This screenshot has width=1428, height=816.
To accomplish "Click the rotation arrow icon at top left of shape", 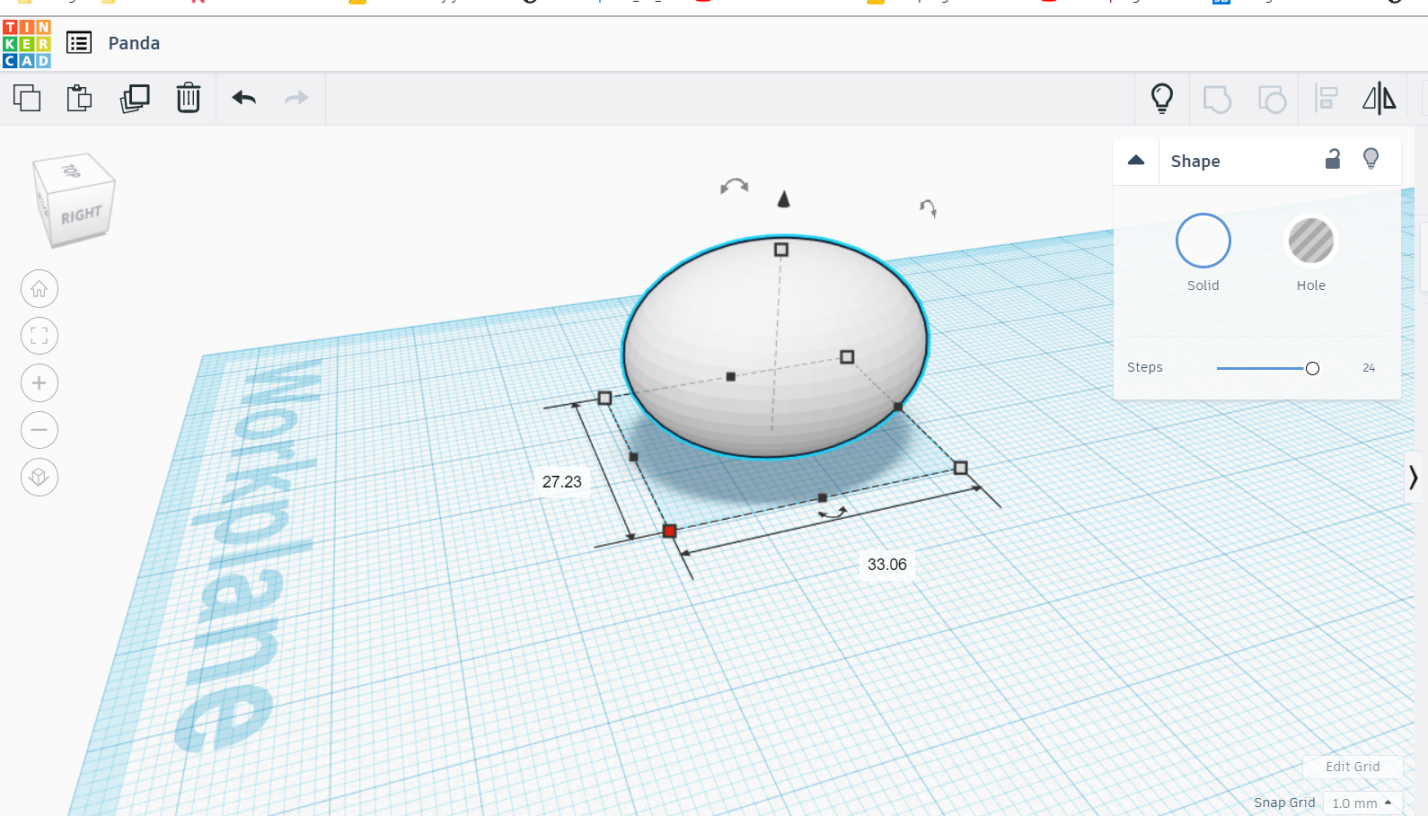I will coord(734,186).
